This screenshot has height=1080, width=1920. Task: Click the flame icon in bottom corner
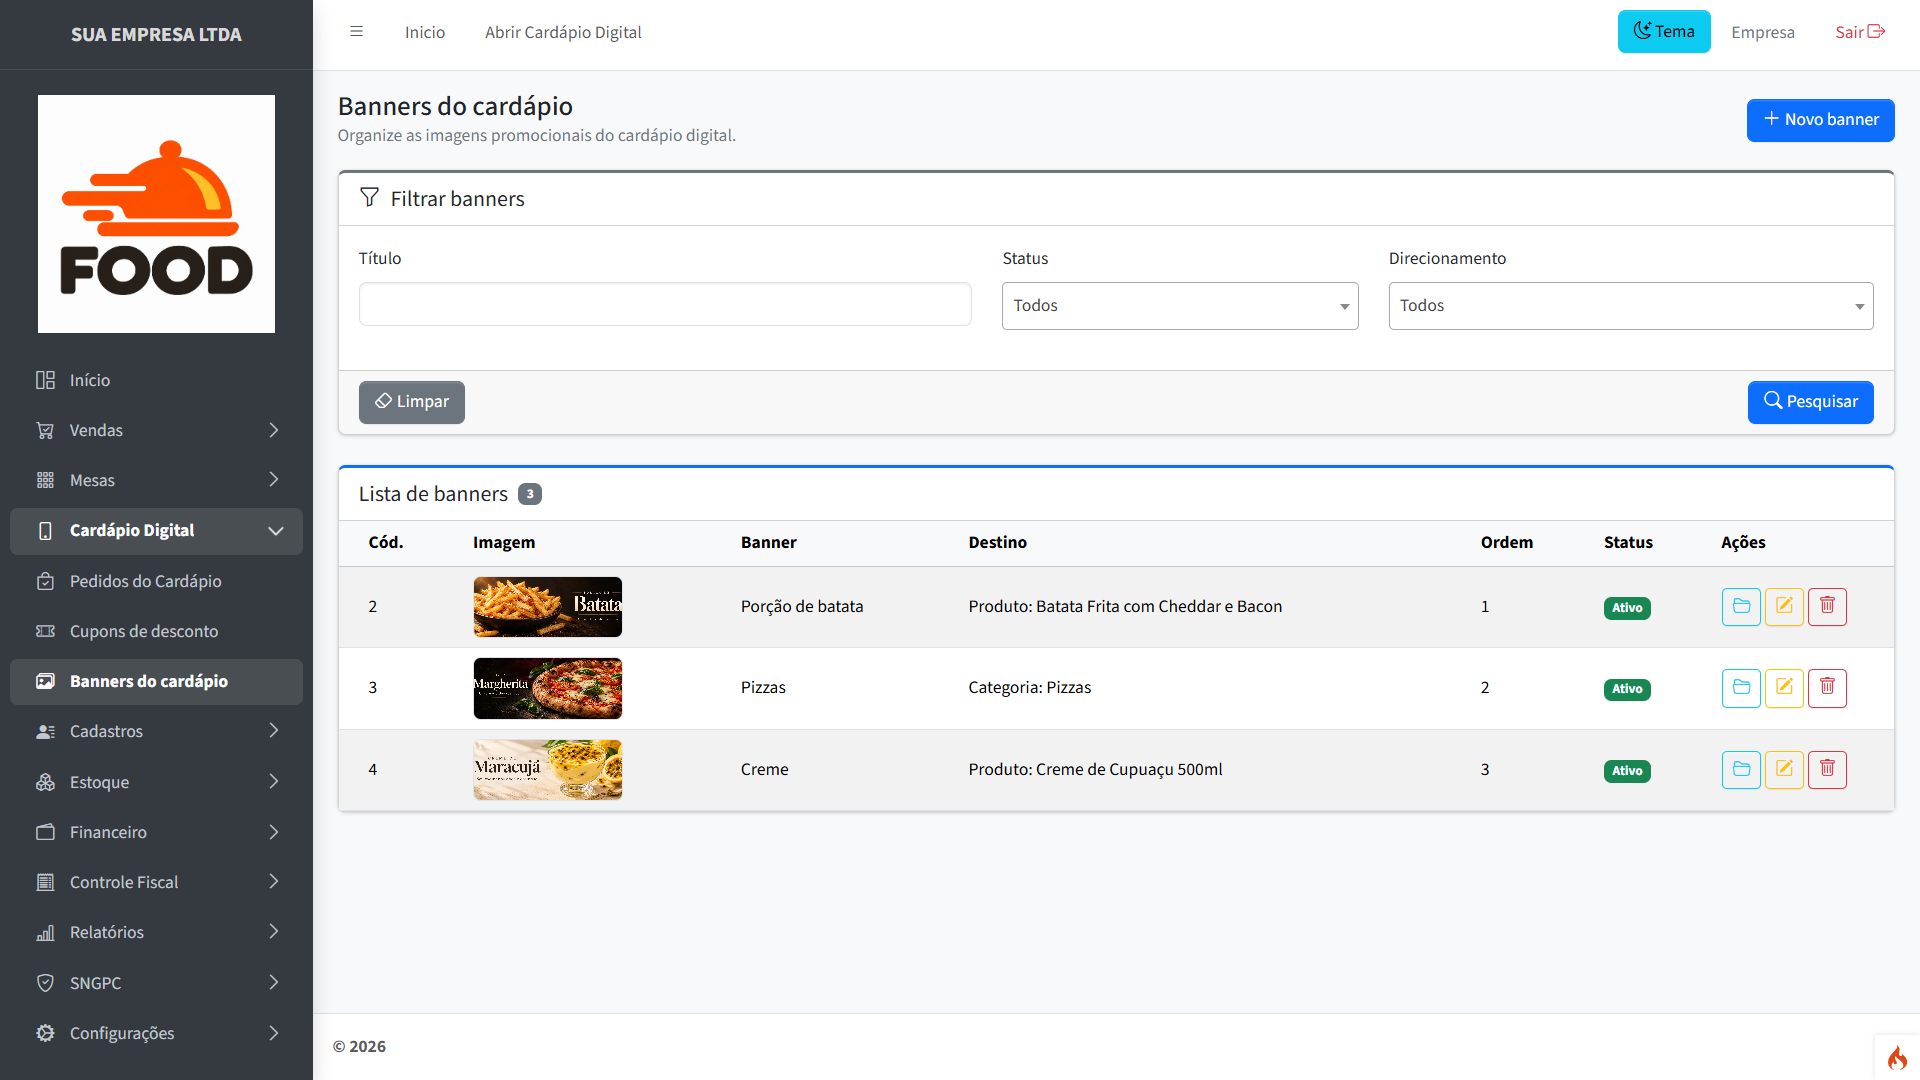click(1897, 1058)
